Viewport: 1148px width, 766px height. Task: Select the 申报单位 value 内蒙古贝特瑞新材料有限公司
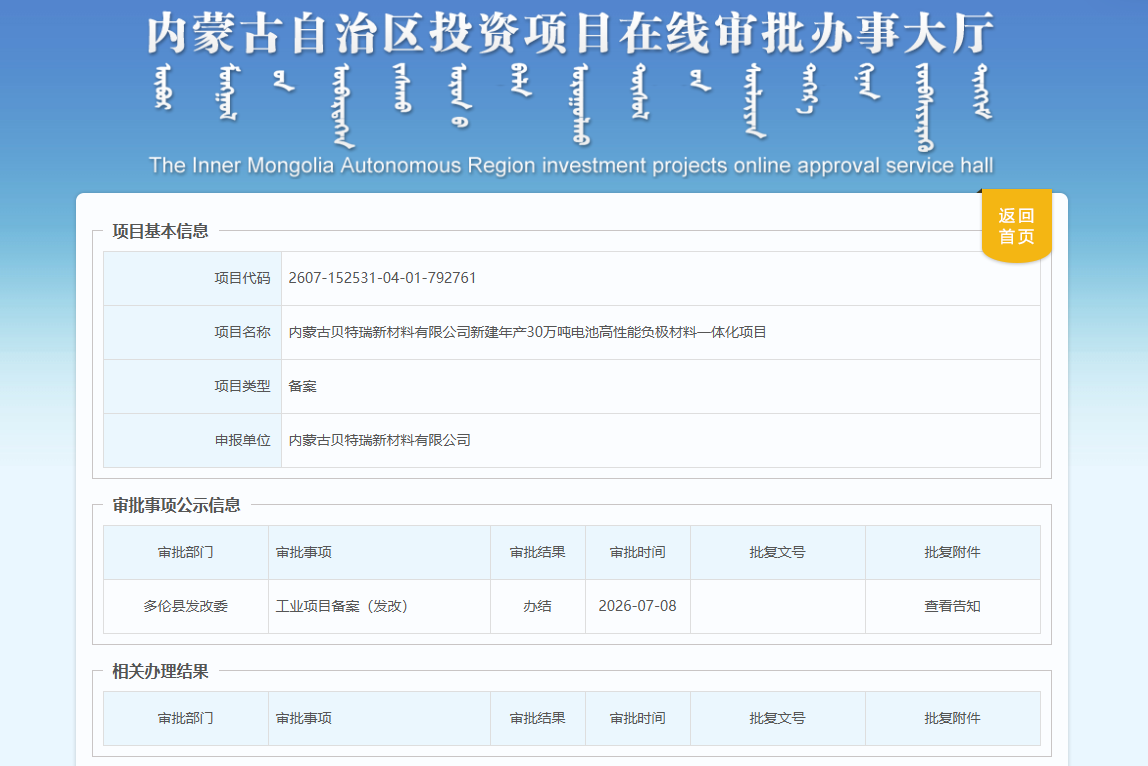(379, 441)
